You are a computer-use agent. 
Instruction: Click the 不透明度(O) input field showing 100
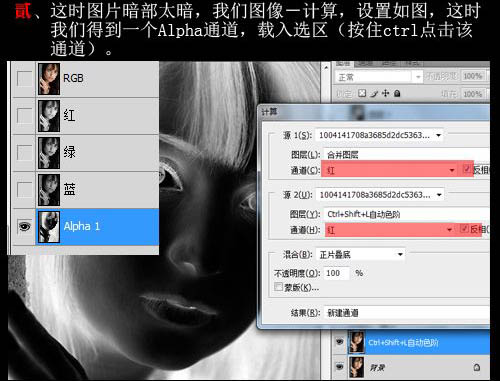[336, 273]
